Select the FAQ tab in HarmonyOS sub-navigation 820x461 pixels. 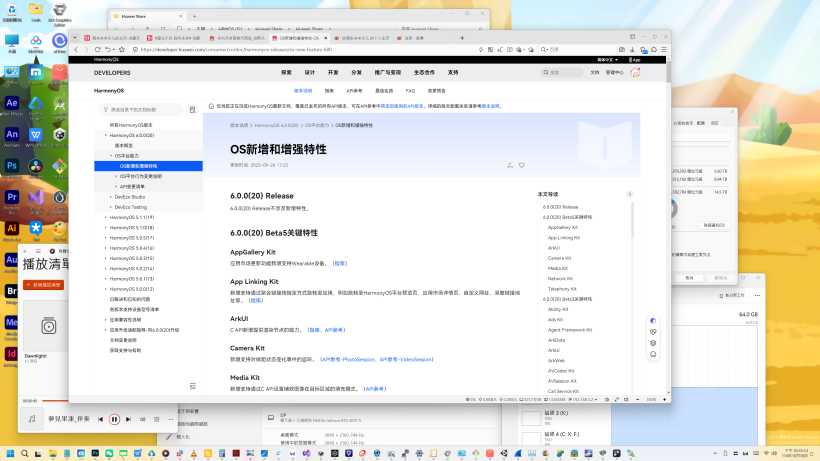click(411, 91)
